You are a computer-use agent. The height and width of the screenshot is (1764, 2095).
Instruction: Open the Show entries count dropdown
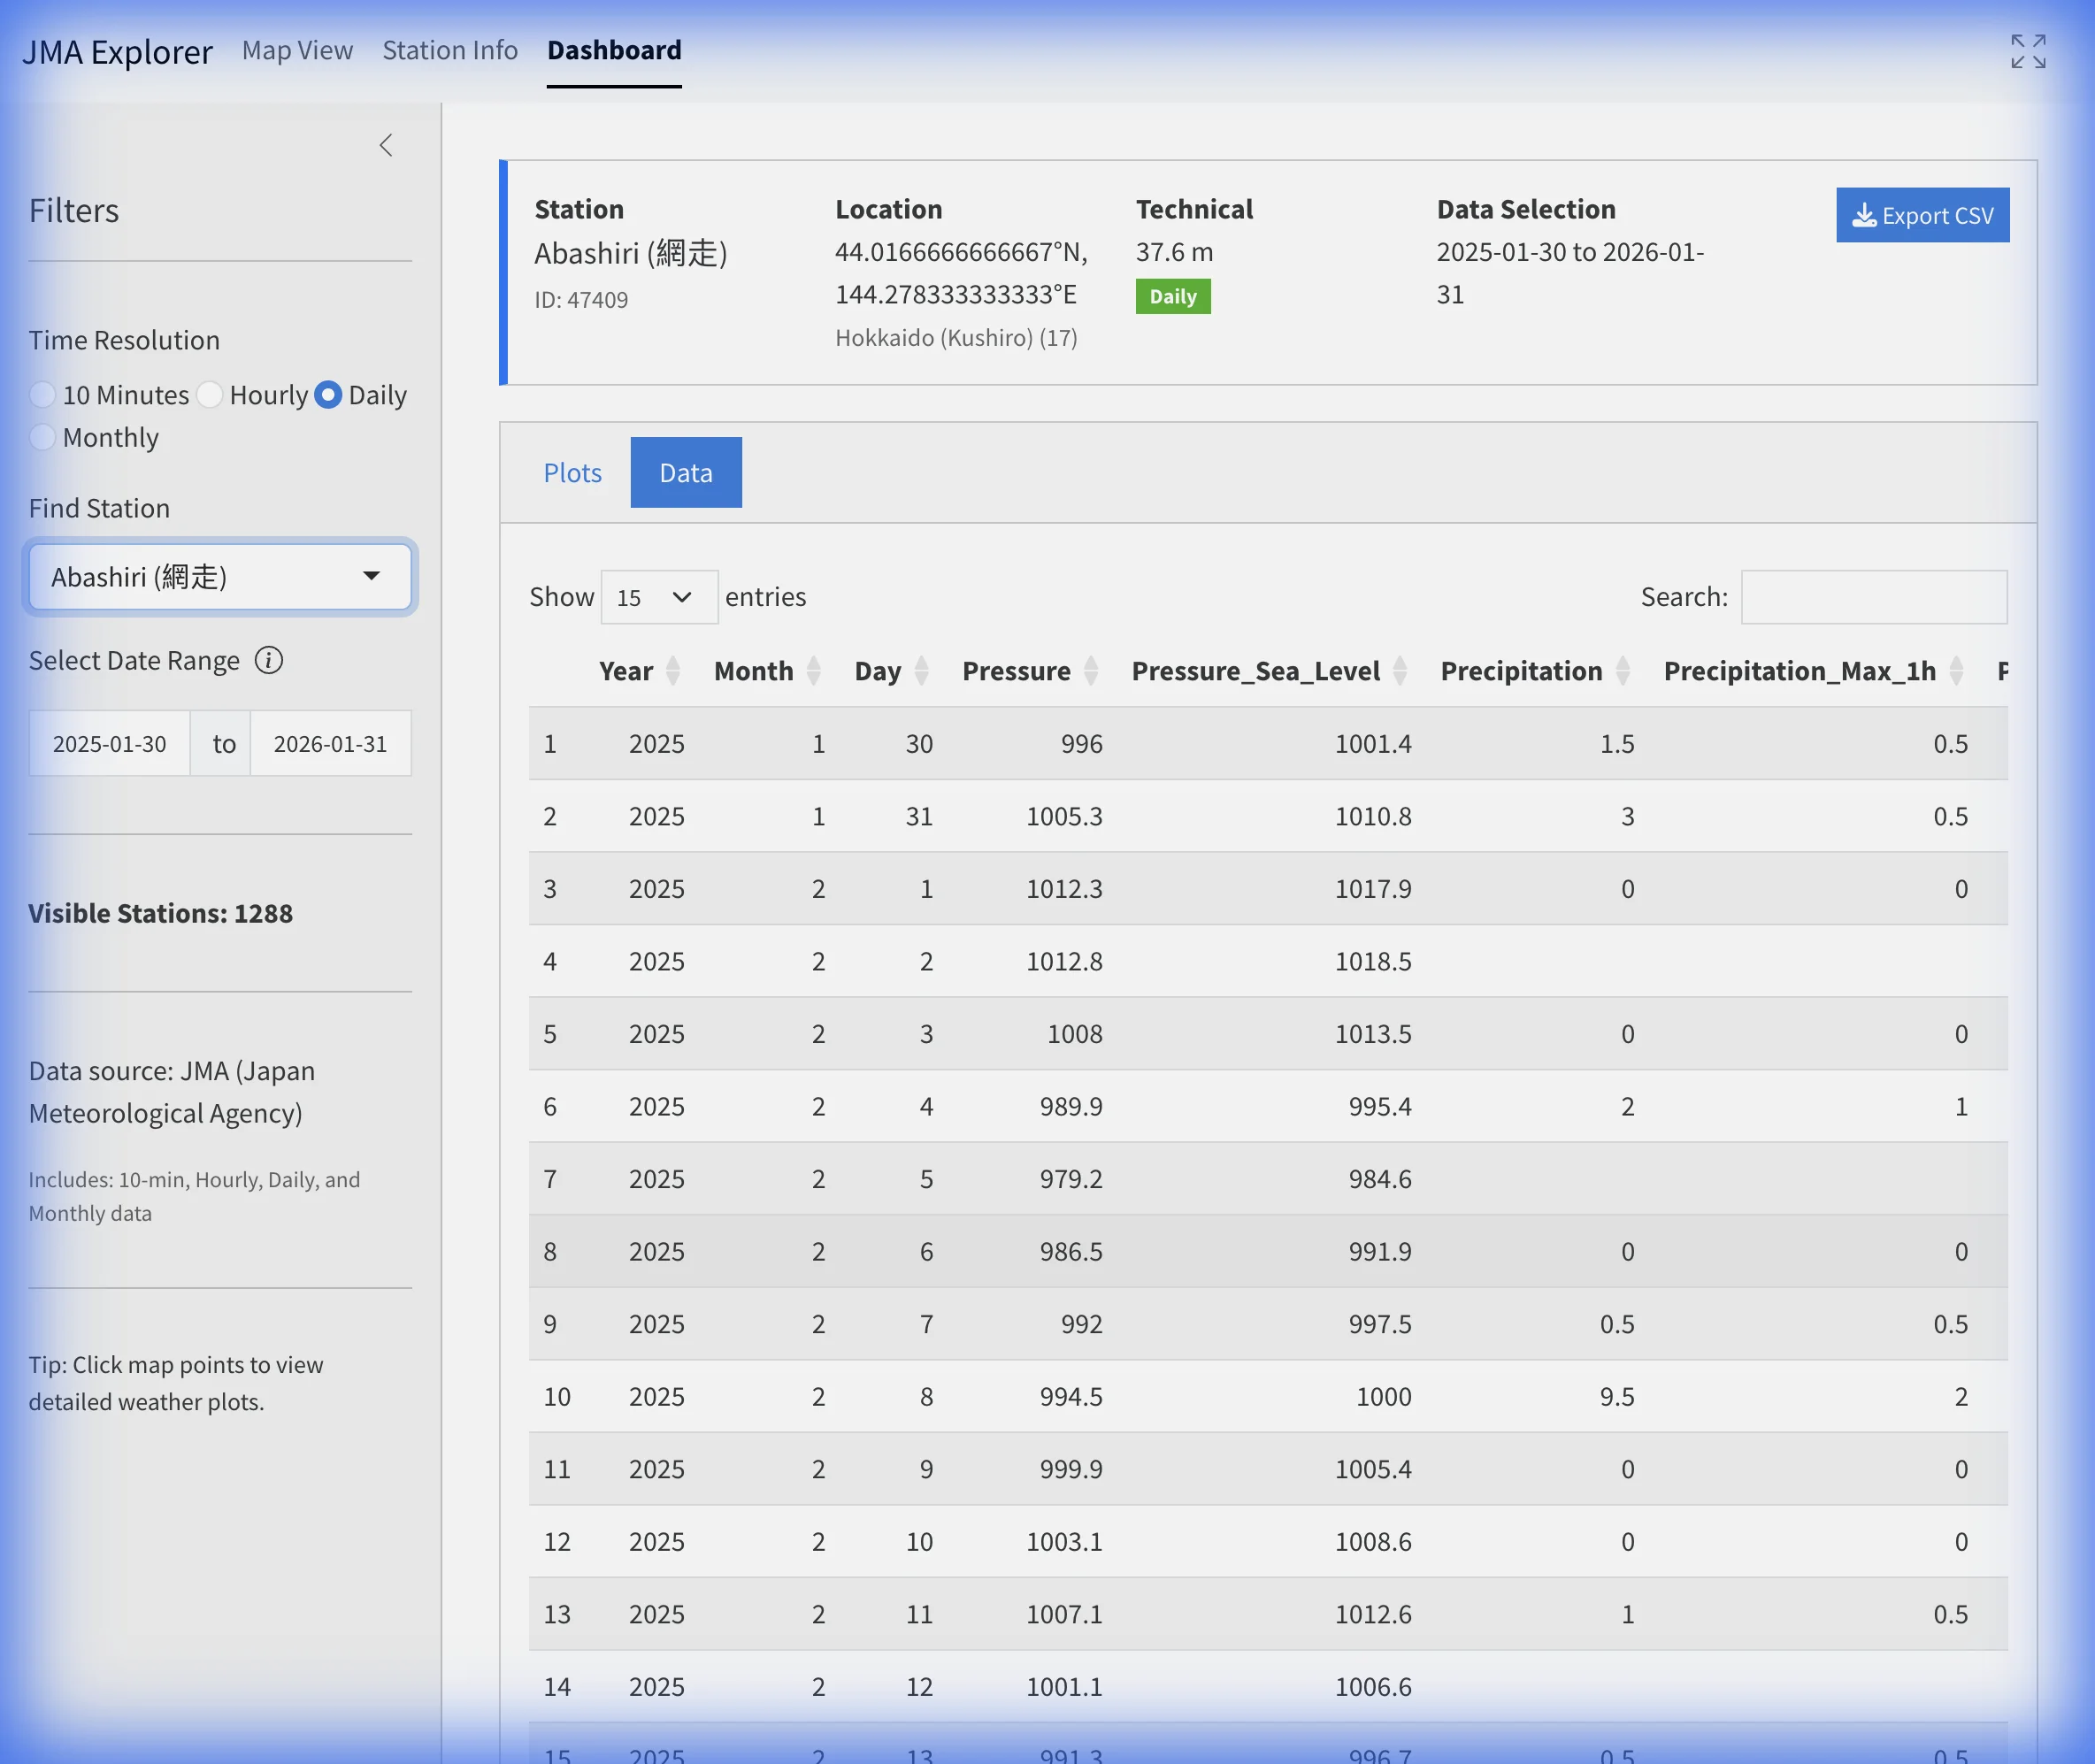pos(658,597)
